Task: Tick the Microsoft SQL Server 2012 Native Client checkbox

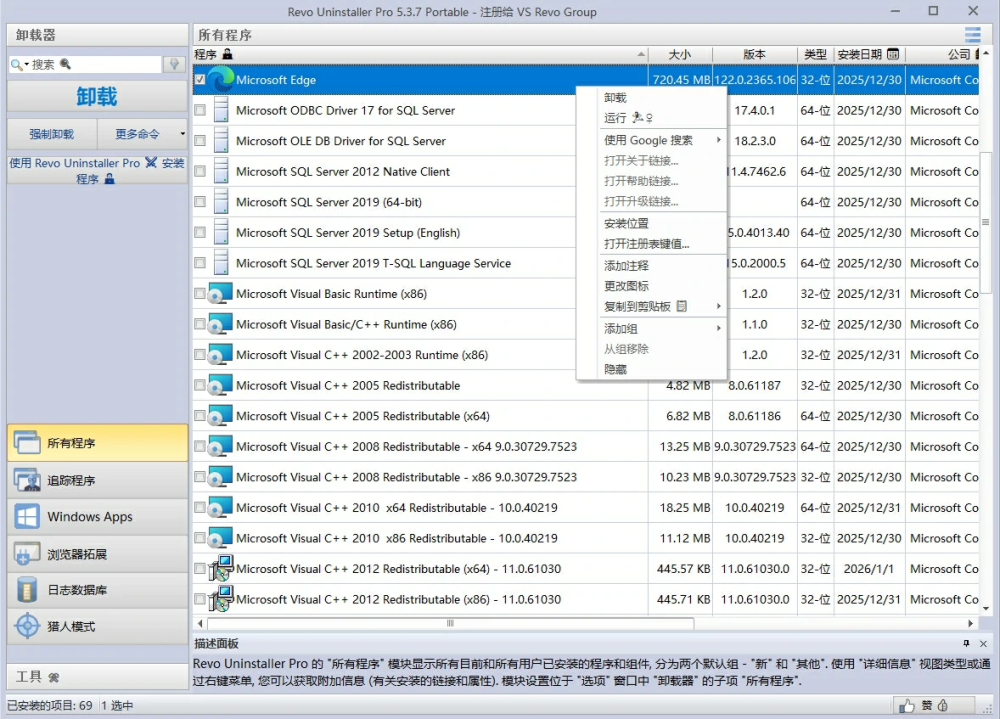Action: 200,172
